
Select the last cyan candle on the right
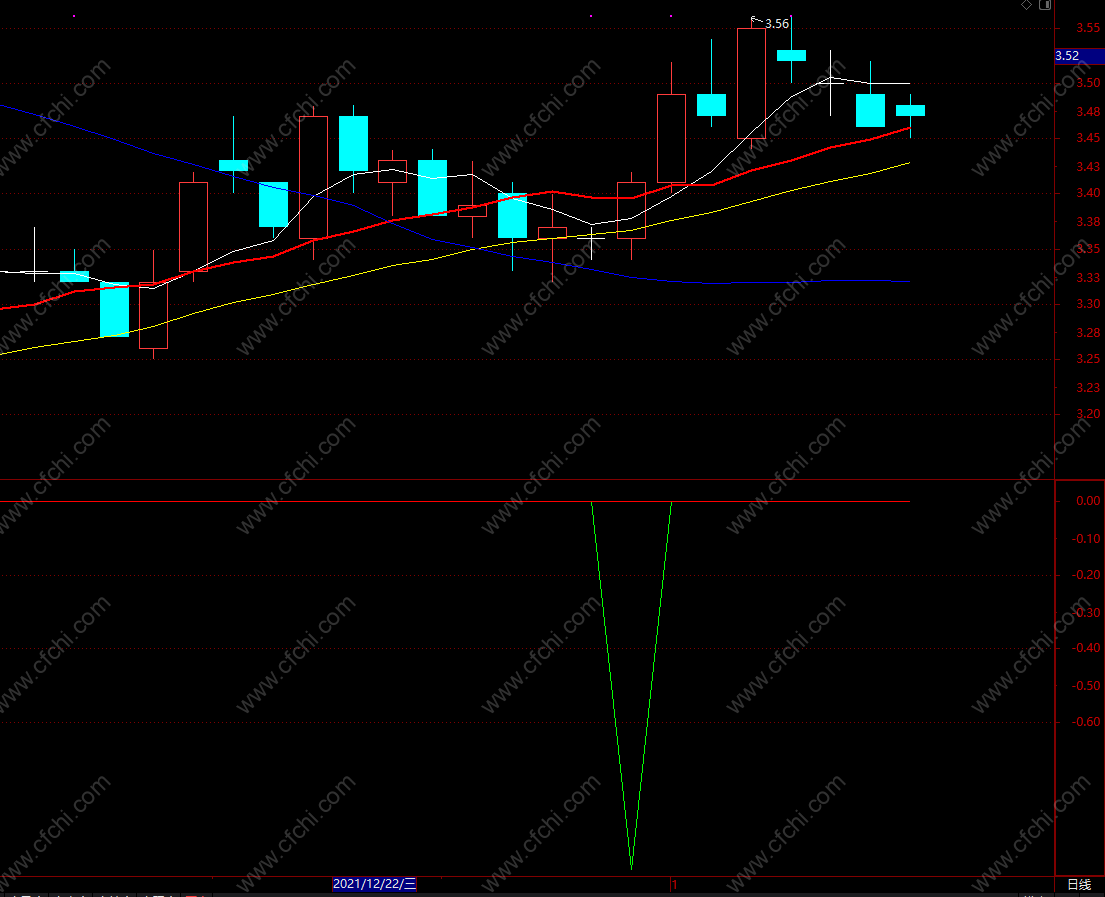click(910, 111)
